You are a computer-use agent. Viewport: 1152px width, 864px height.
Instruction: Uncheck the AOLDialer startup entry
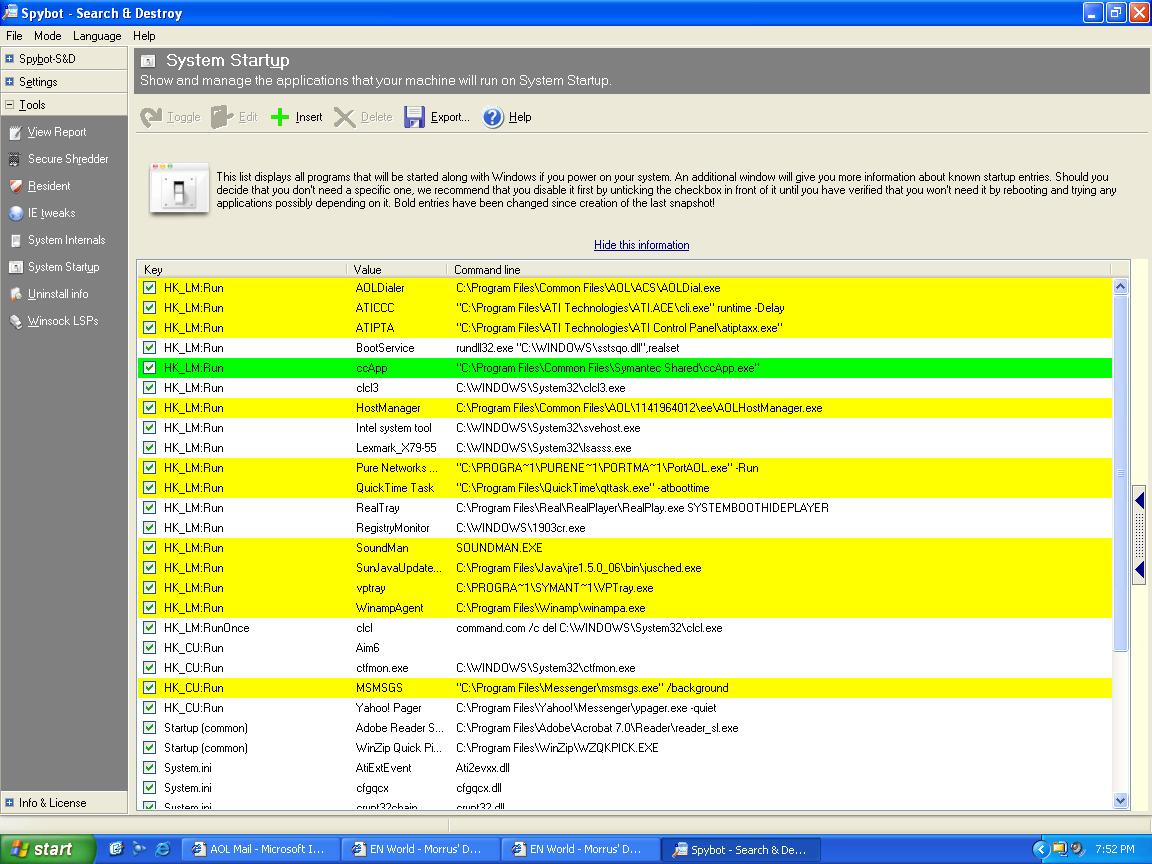pos(150,288)
